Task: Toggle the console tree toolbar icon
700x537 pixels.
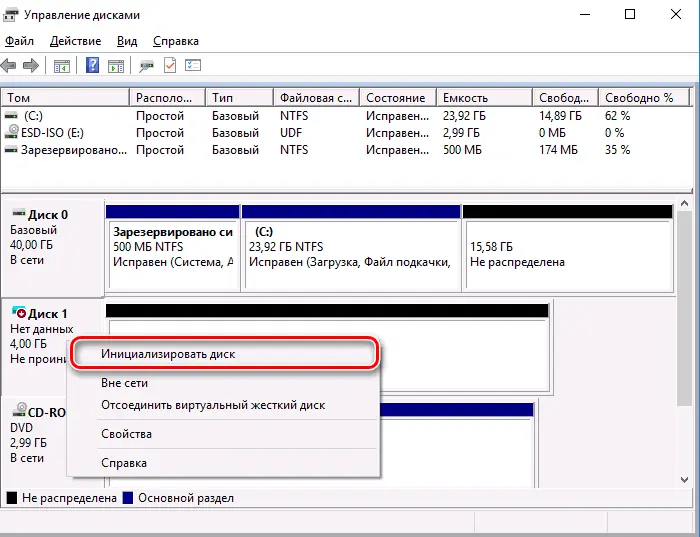Action: 62,66
